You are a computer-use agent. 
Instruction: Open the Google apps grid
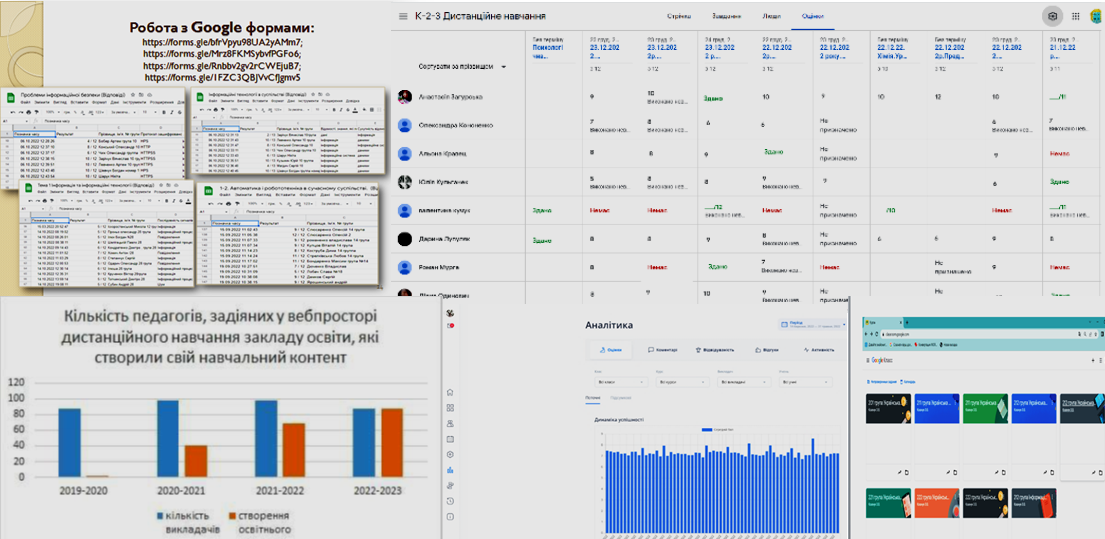(1076, 16)
